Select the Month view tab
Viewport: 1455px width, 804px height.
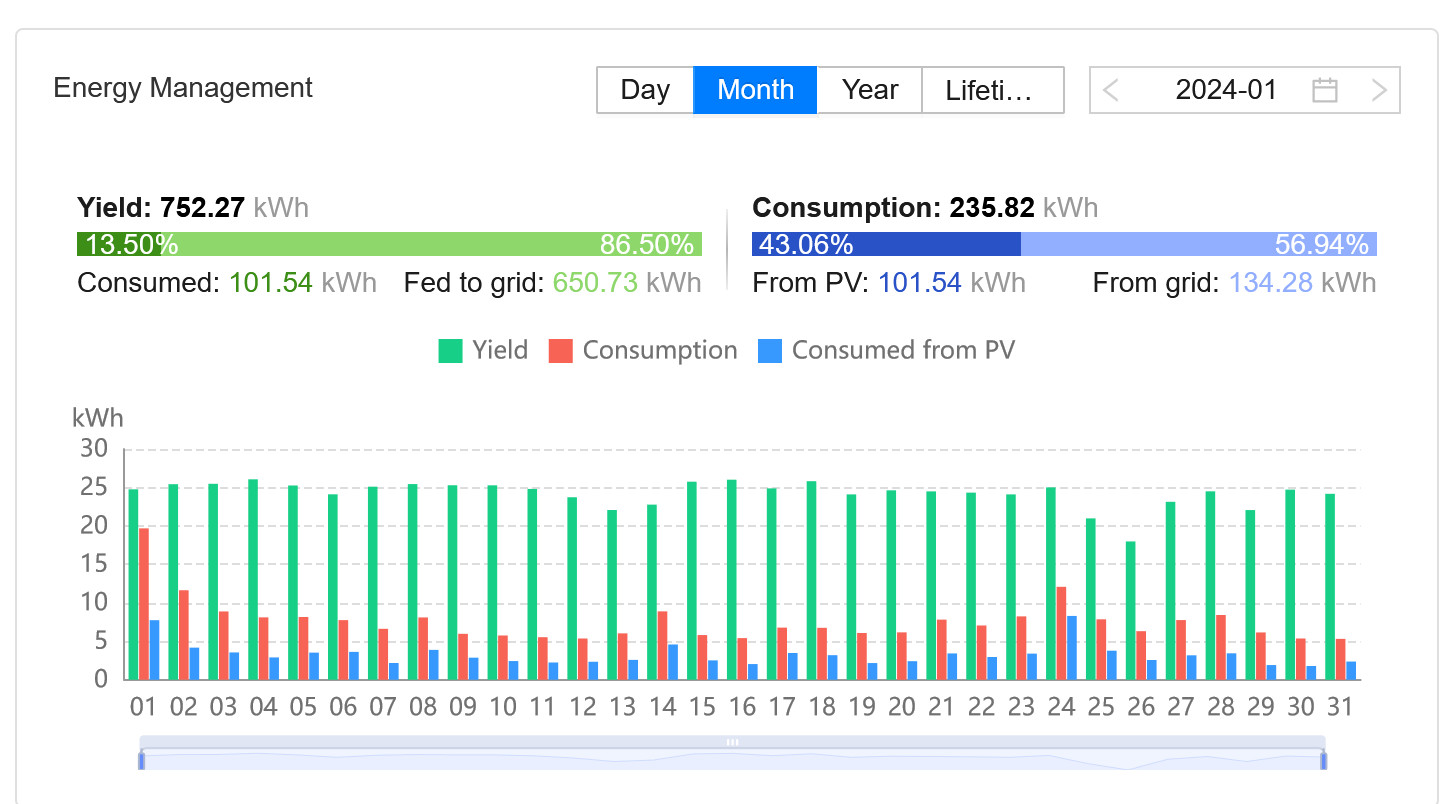[755, 90]
